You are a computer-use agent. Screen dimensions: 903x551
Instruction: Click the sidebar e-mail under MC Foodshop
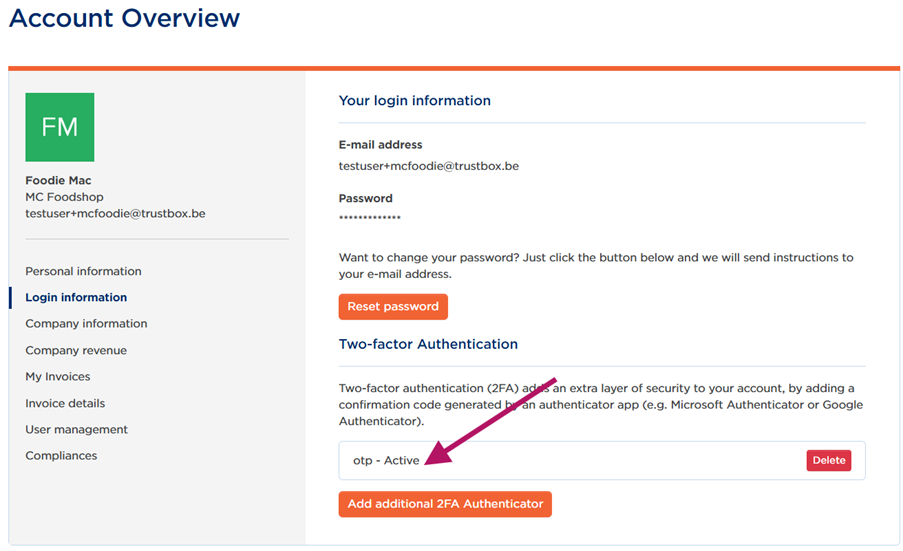[115, 214]
